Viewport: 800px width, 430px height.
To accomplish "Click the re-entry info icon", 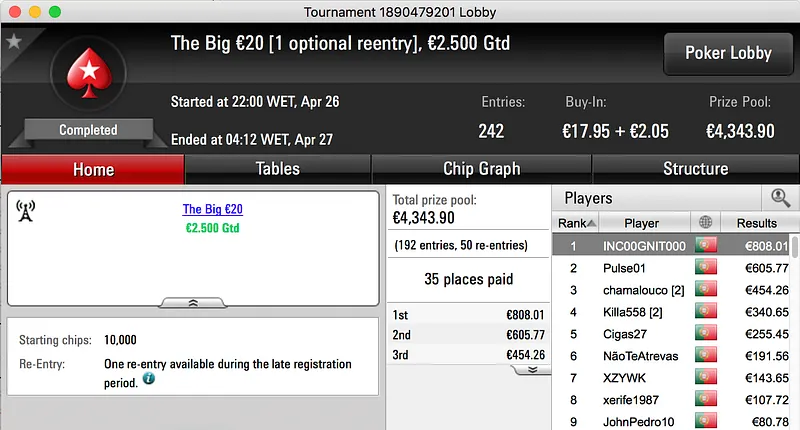I will point(149,380).
